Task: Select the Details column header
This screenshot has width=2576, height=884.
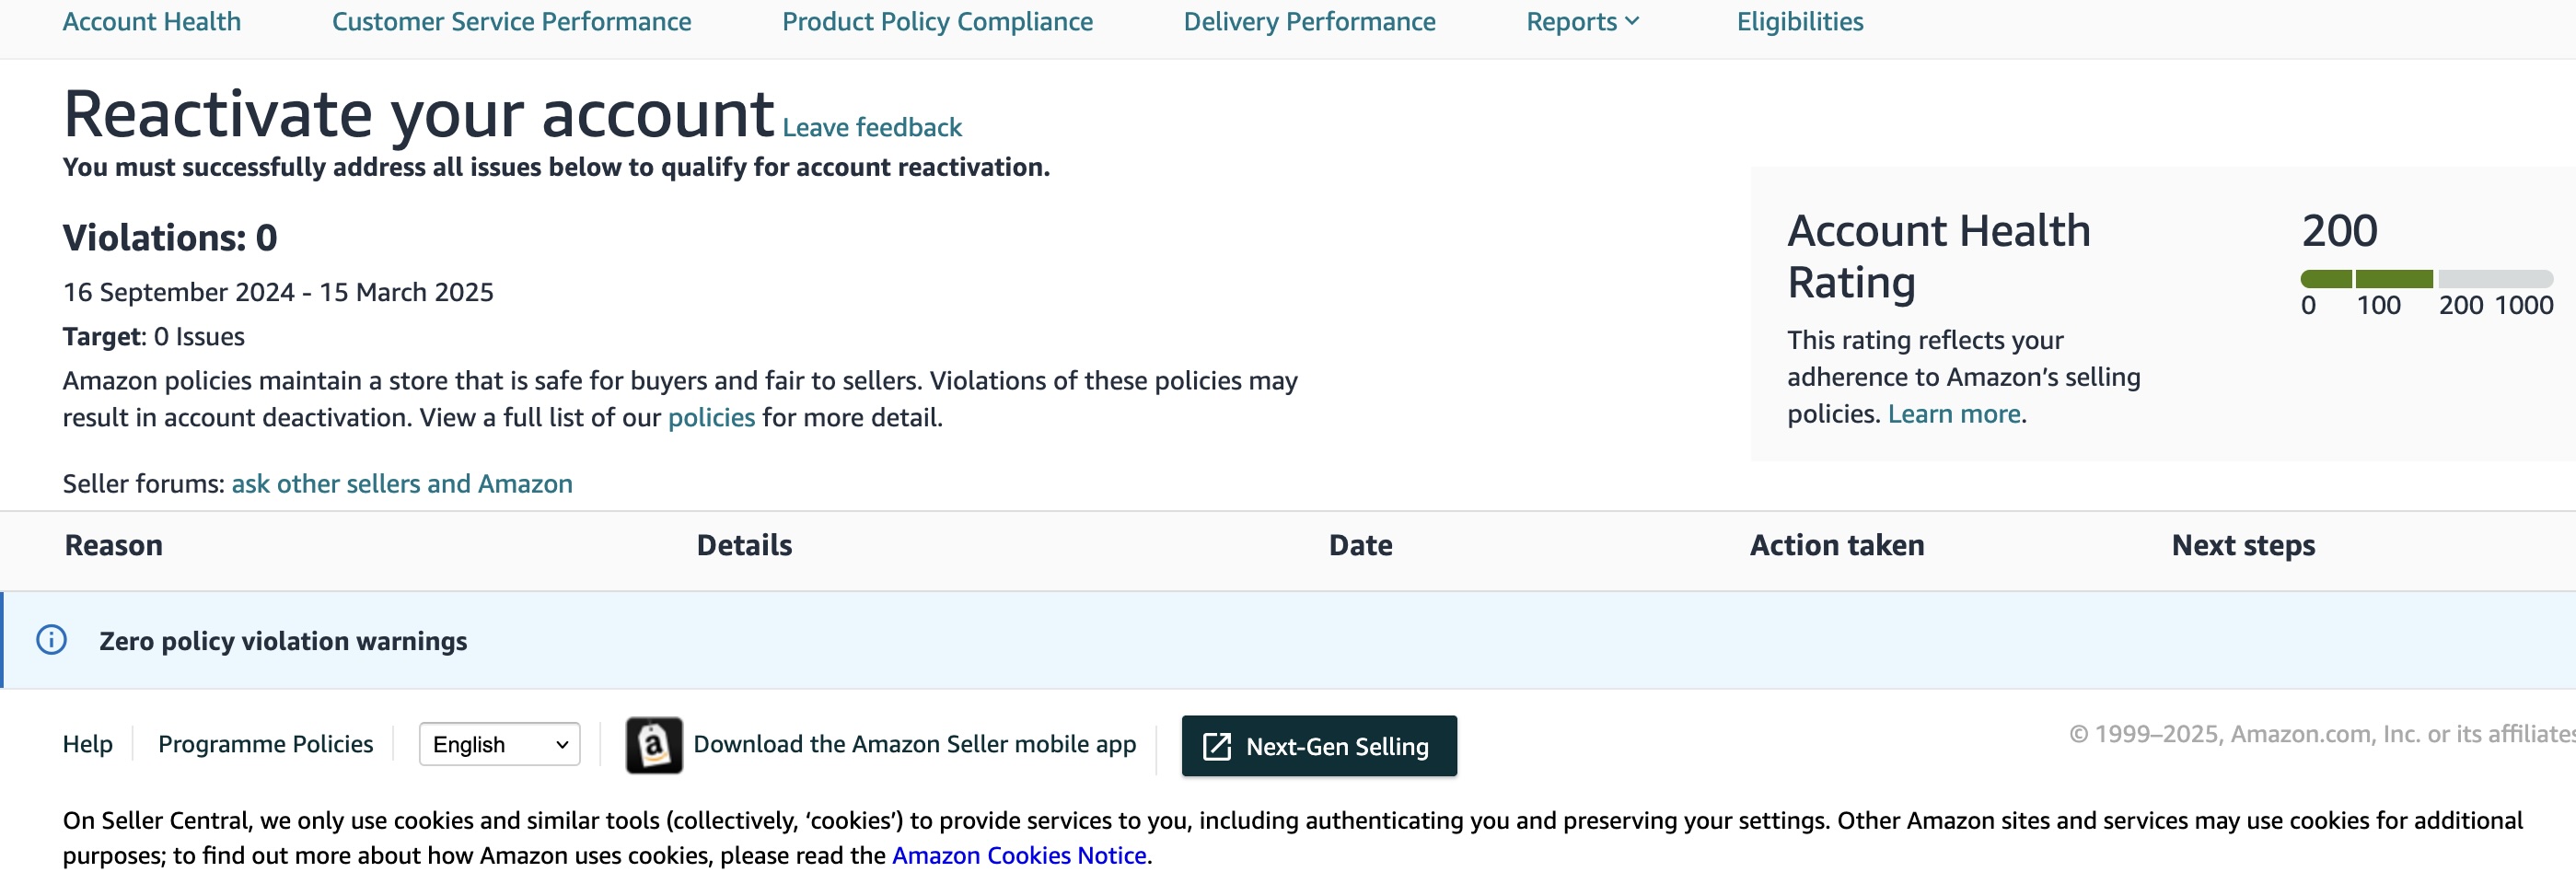Action: click(x=744, y=545)
